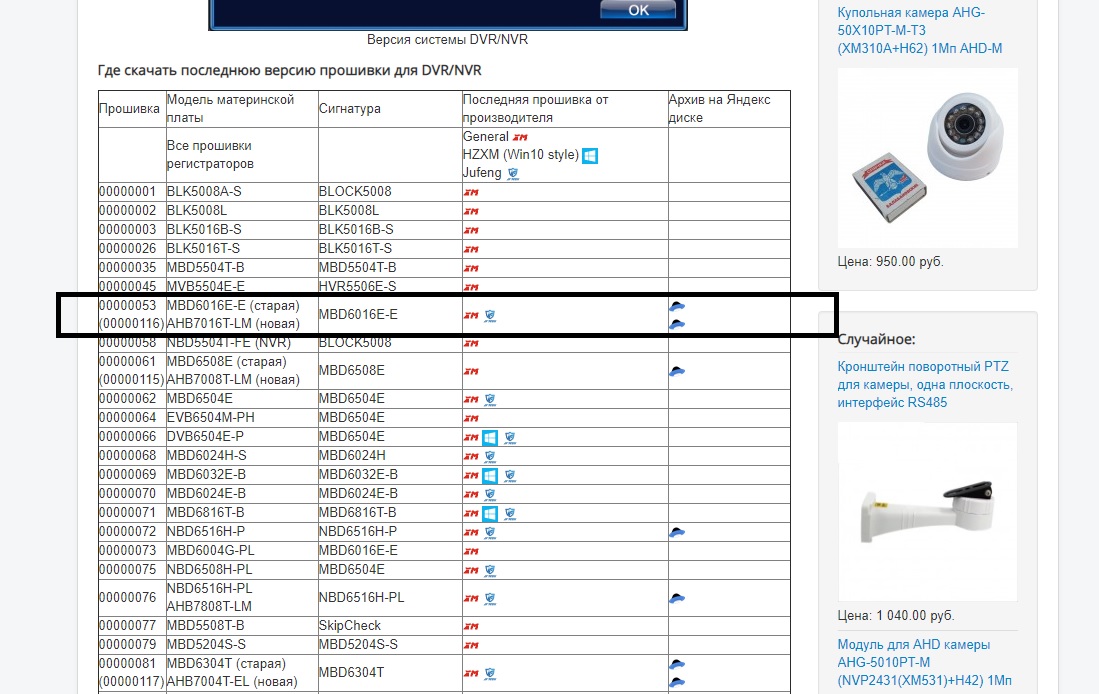Click XM icon next to General

[x=519, y=137]
